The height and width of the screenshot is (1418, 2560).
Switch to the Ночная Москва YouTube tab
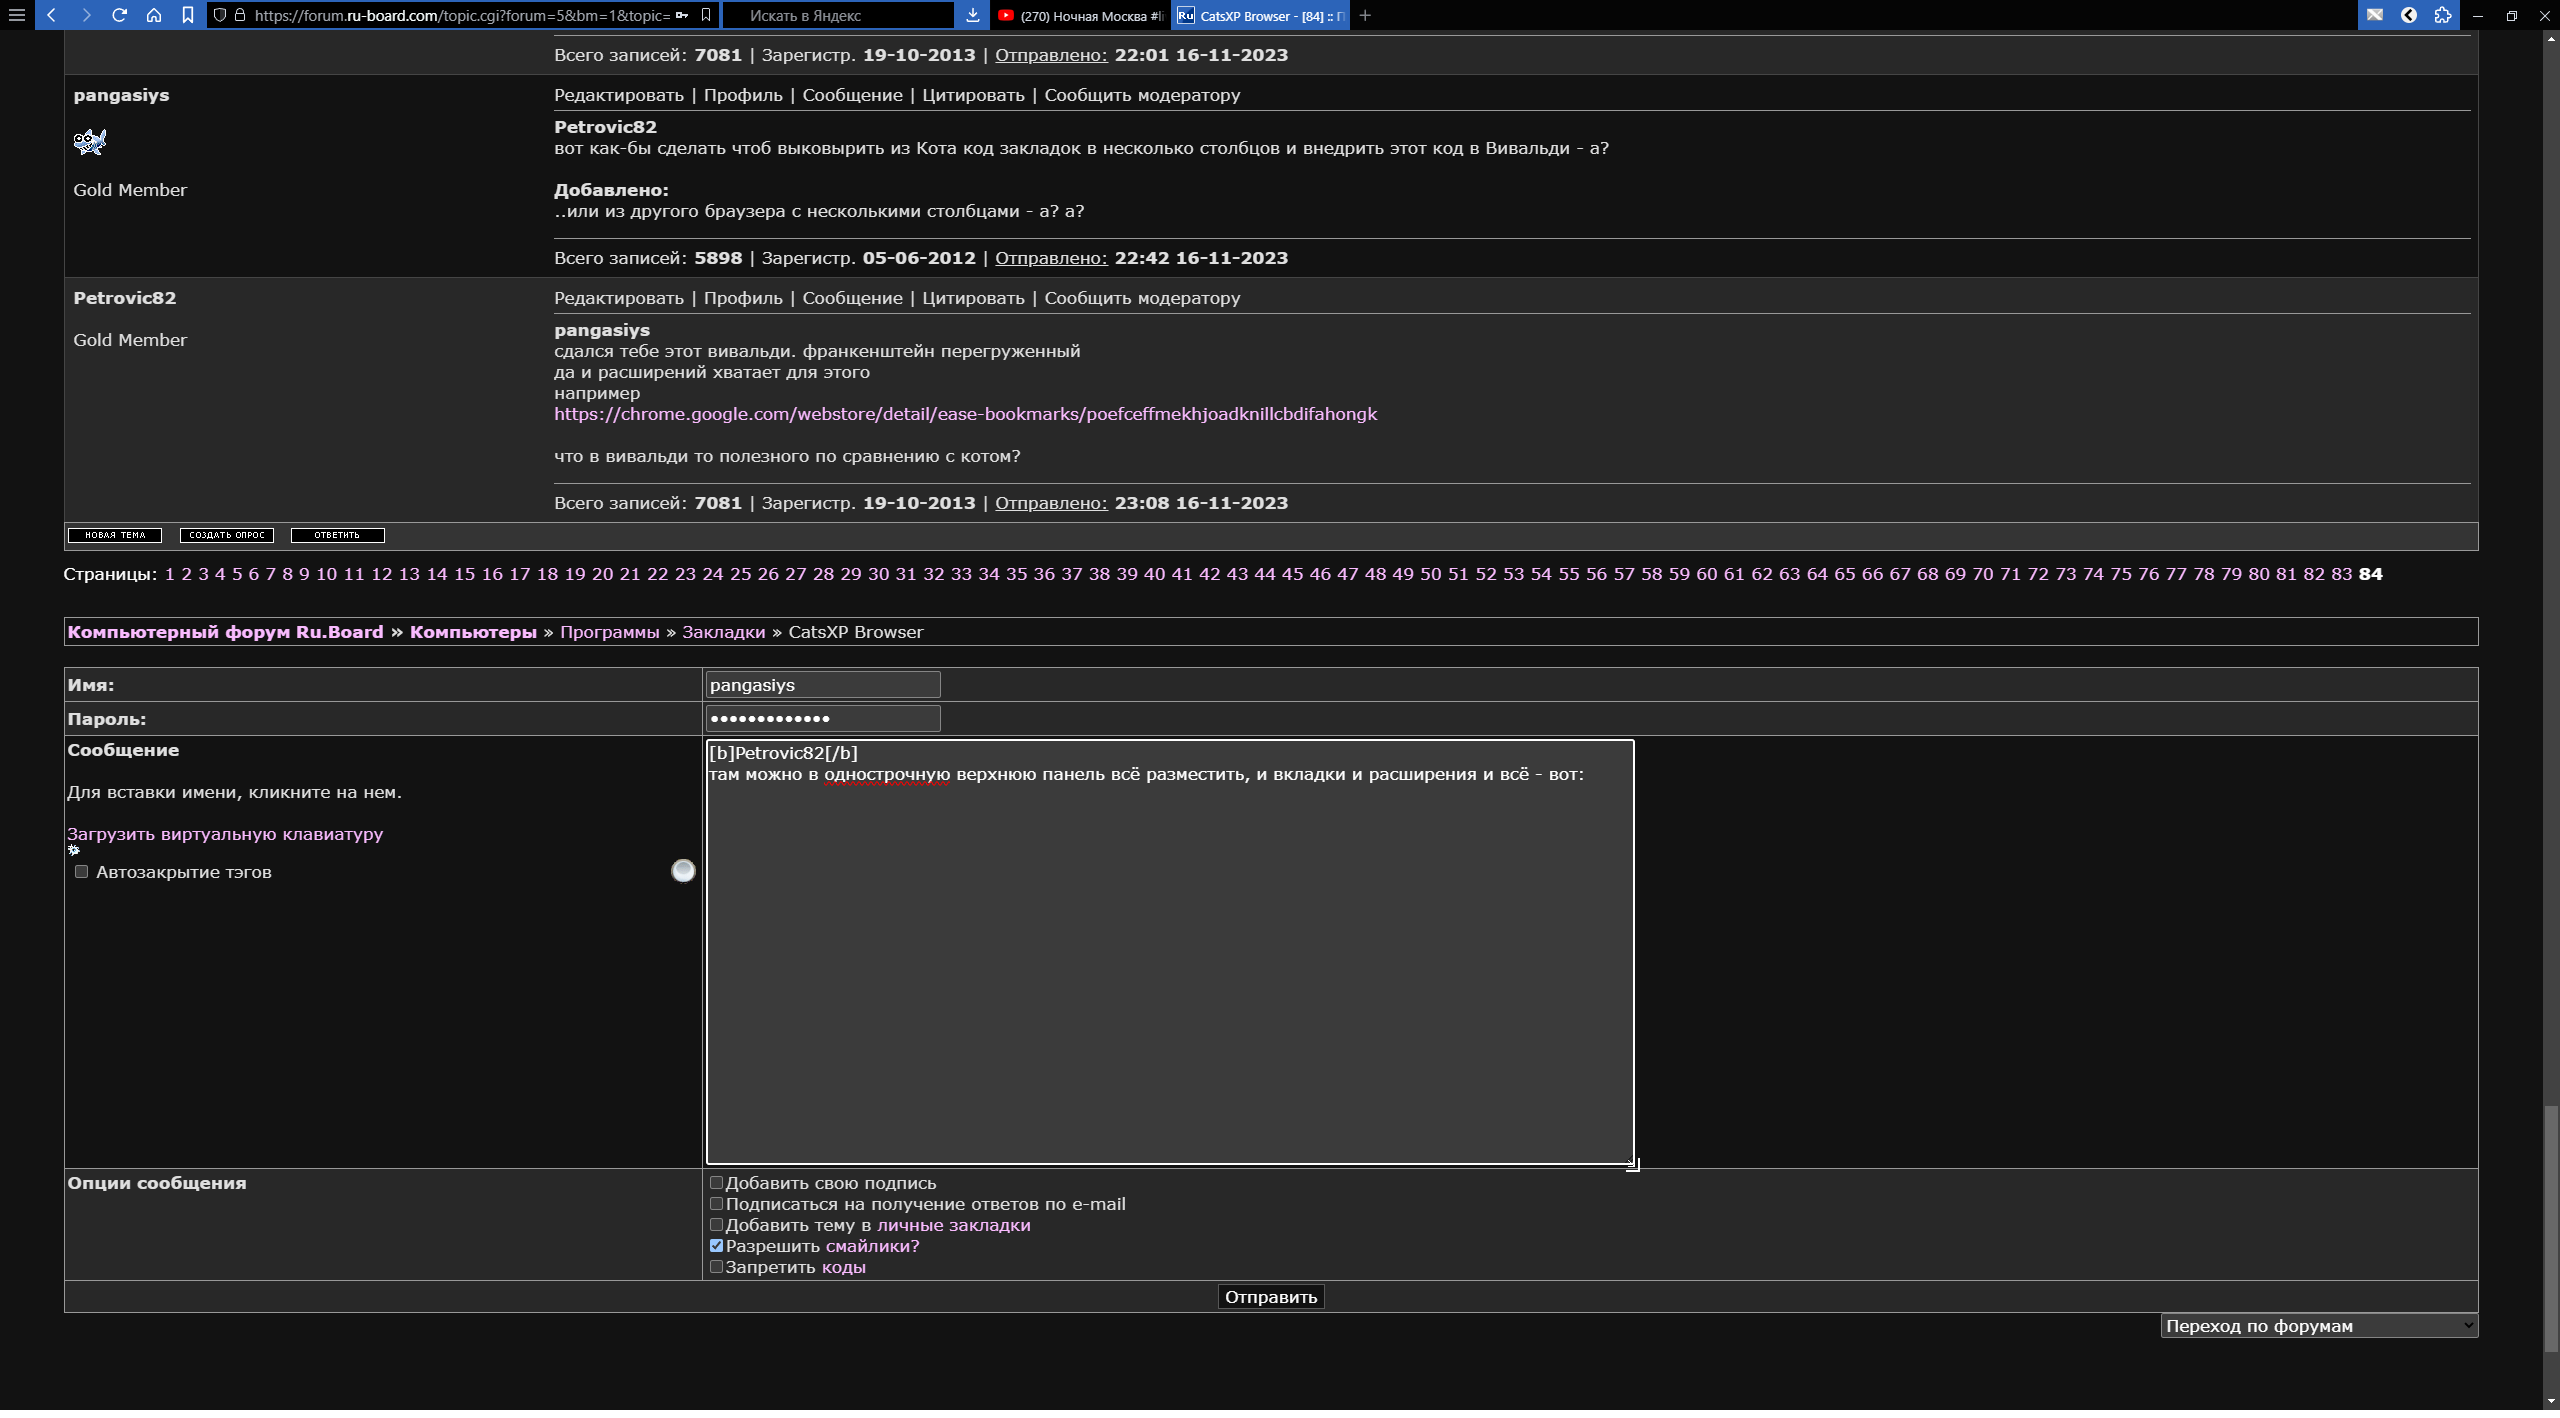[x=1080, y=16]
